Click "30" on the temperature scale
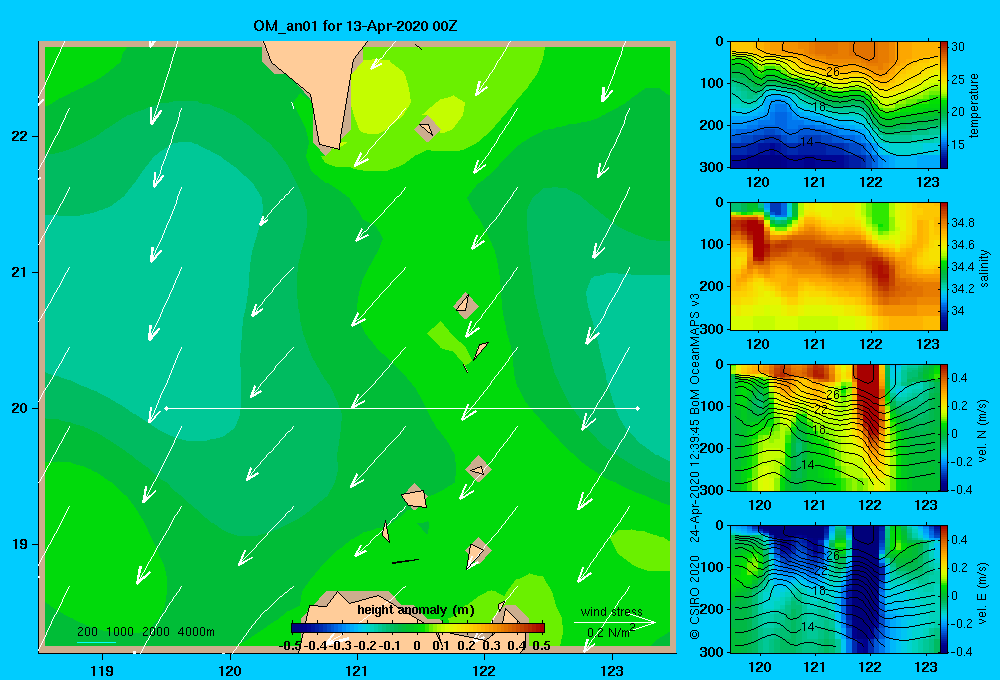The width and height of the screenshot is (1000, 680). (x=958, y=47)
